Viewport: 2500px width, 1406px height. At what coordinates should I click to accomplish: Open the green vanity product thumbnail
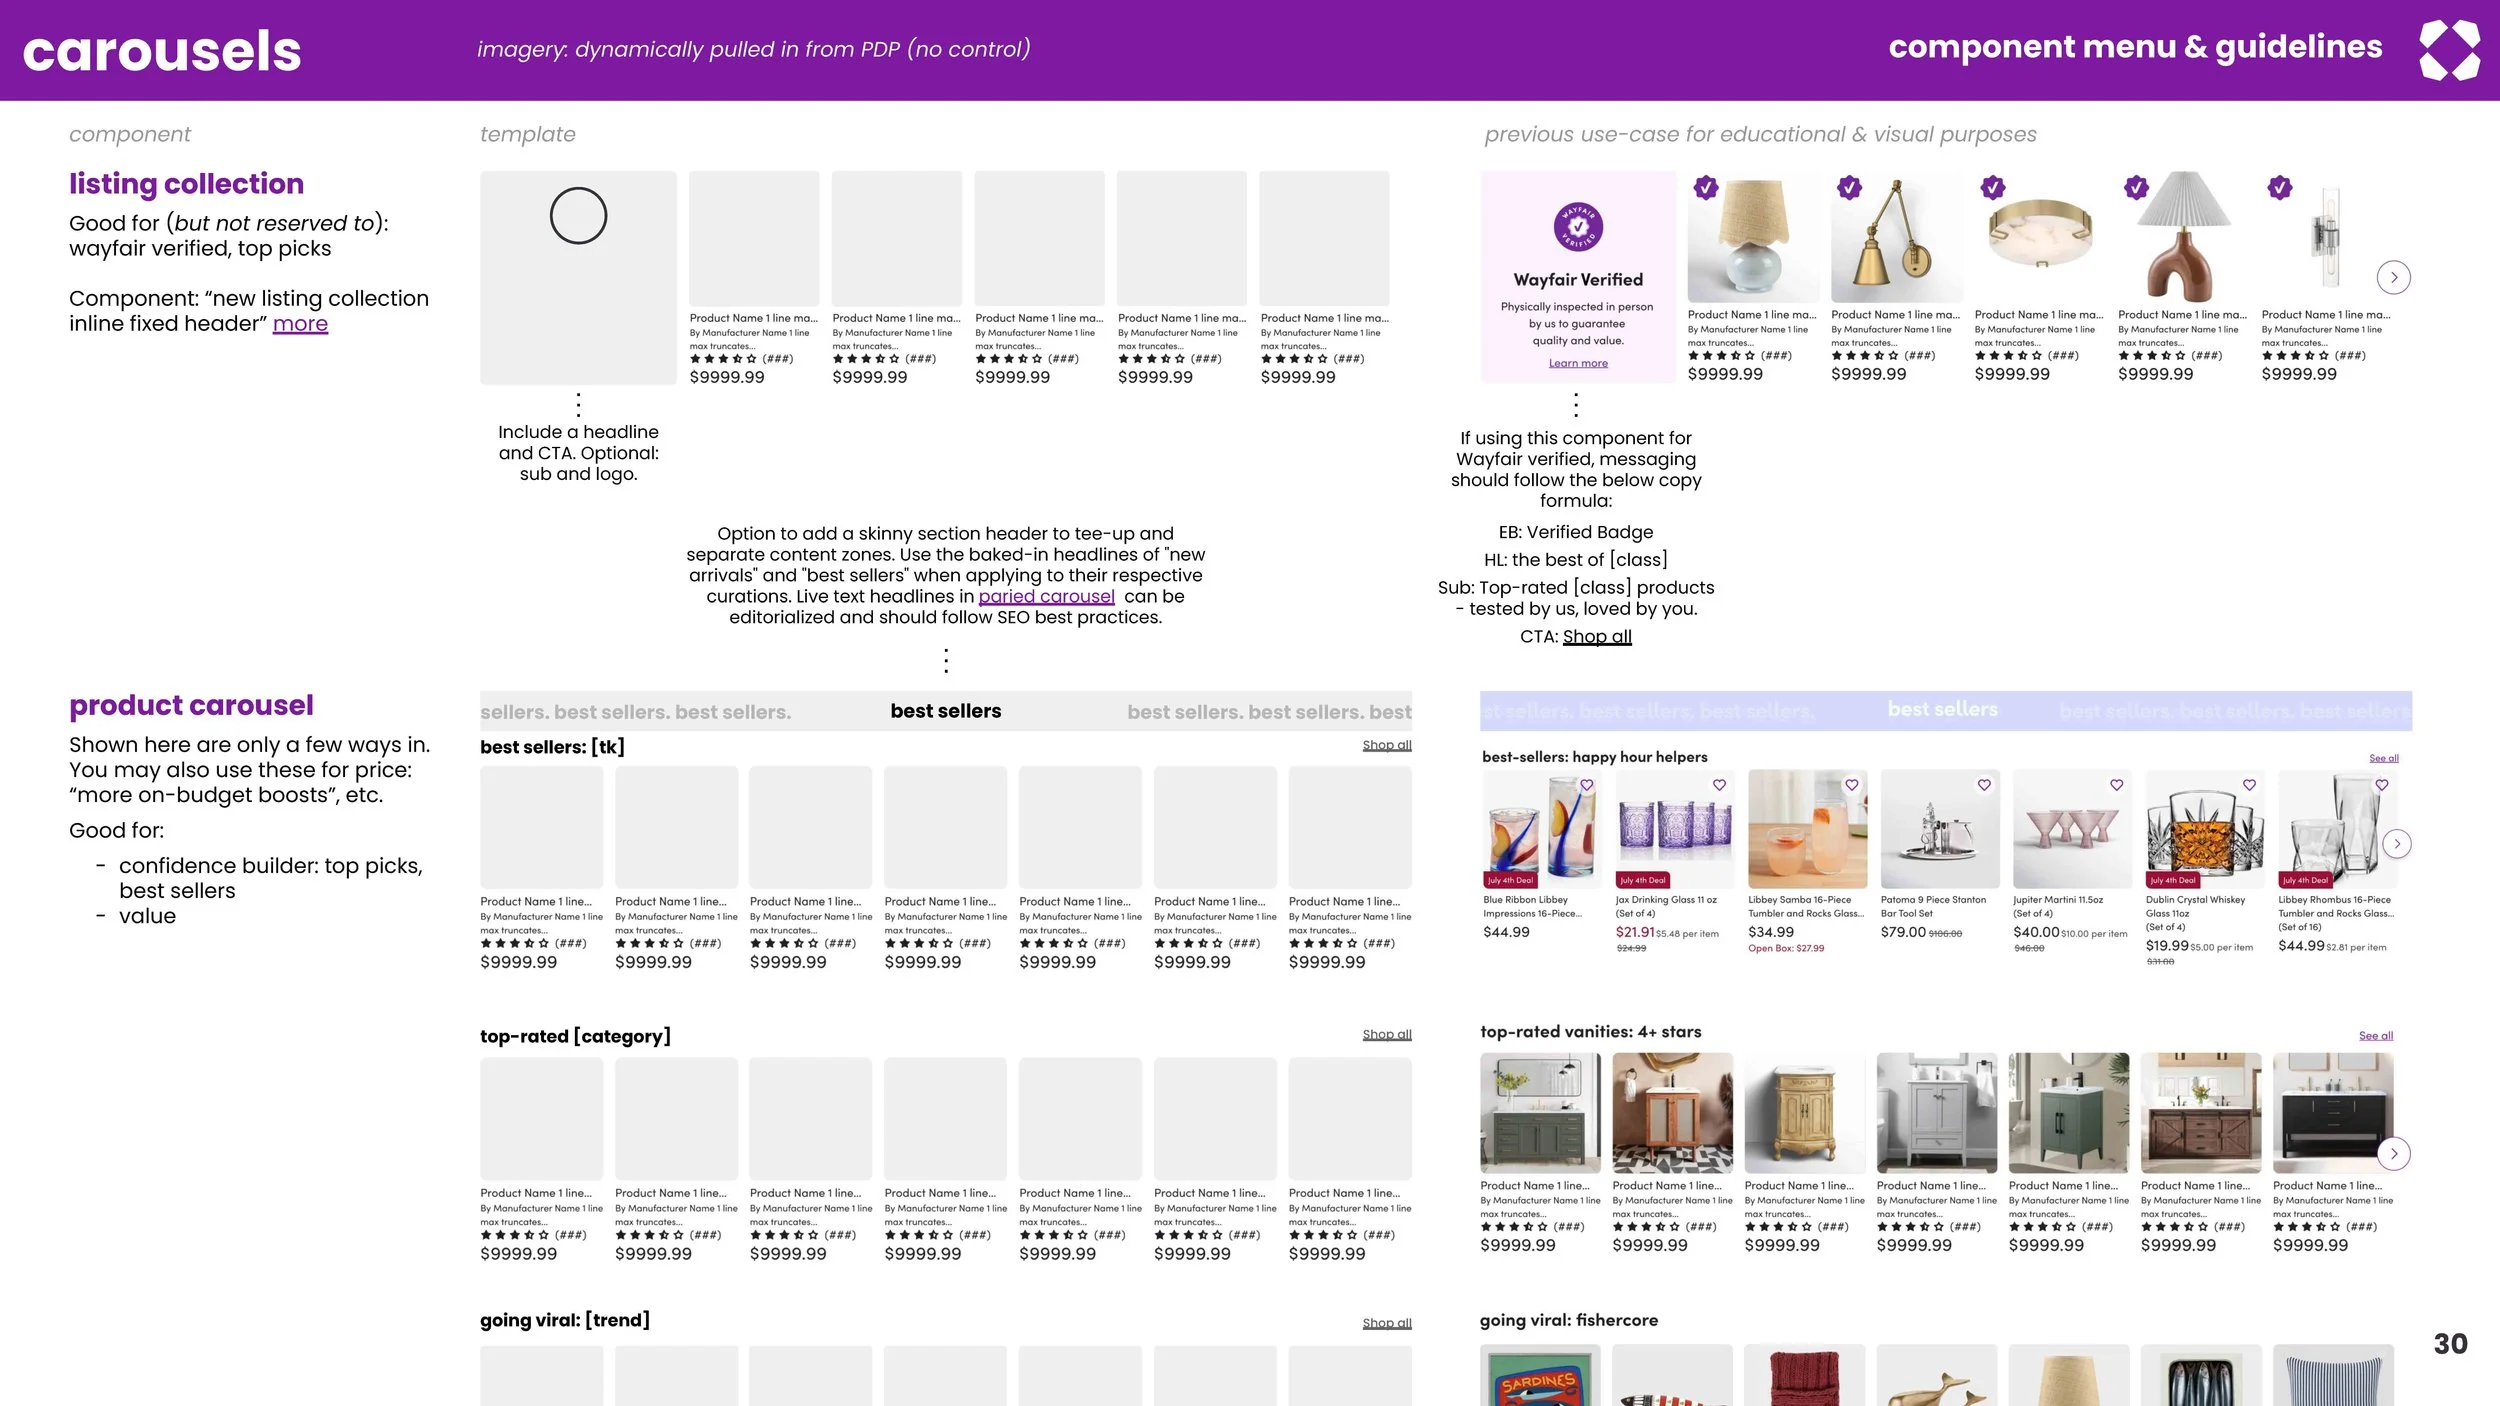(2068, 1112)
